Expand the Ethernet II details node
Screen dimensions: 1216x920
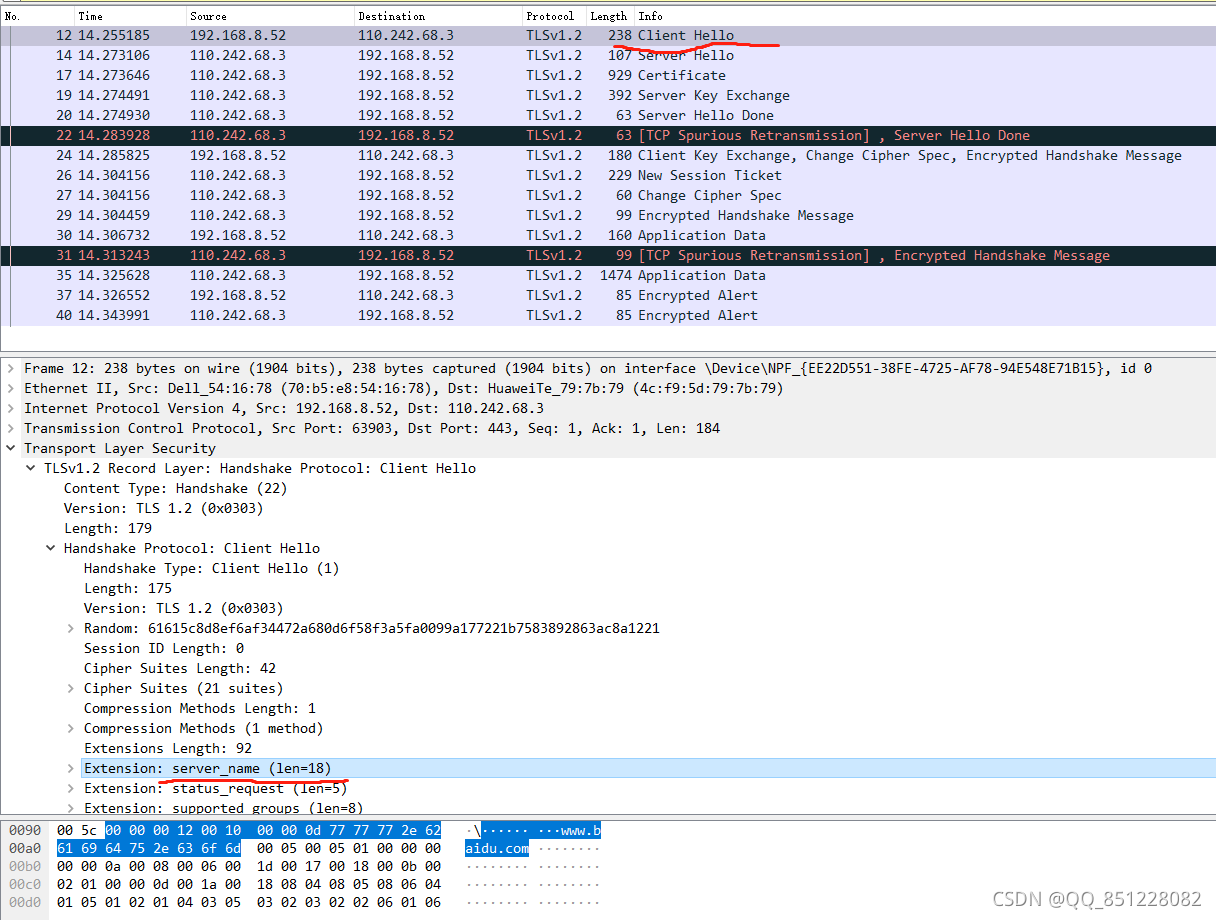click(11, 388)
